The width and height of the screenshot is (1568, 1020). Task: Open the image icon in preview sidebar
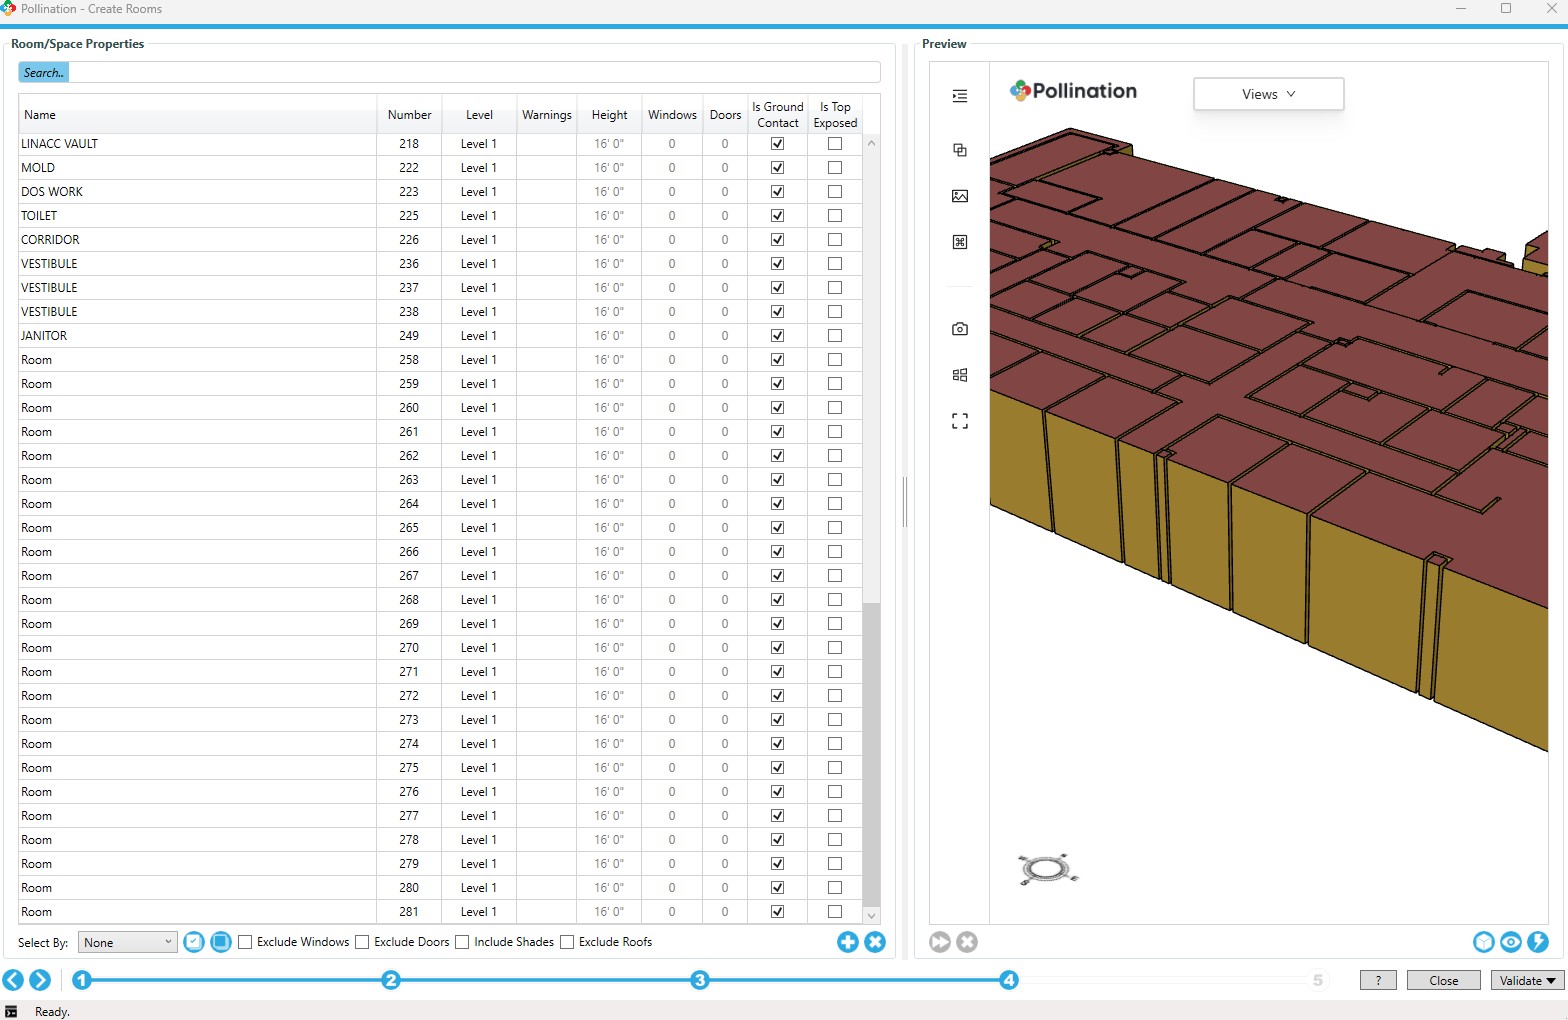(960, 196)
